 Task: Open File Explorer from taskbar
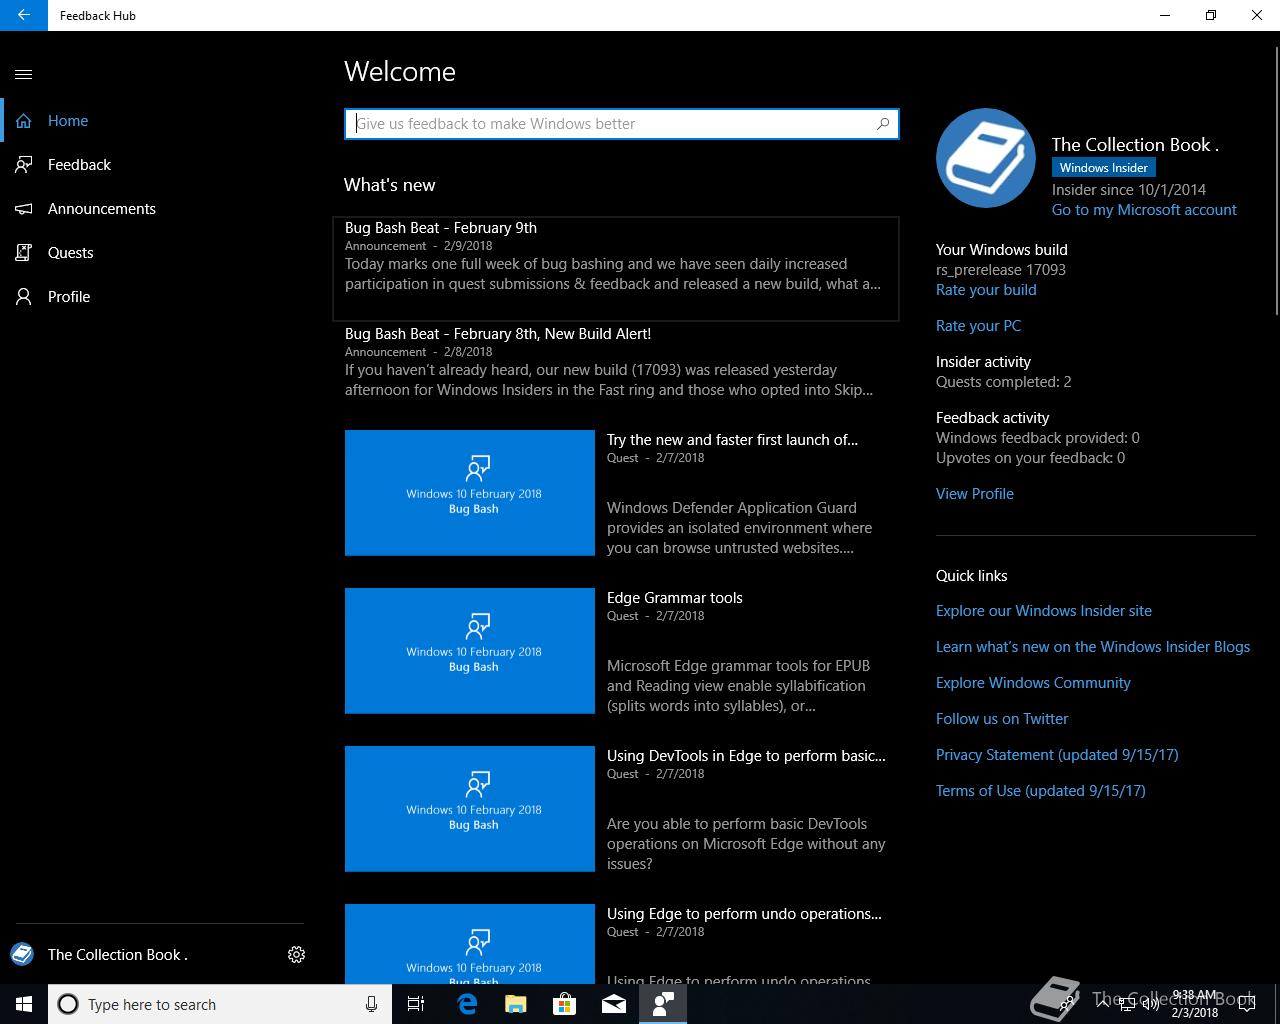(515, 1004)
